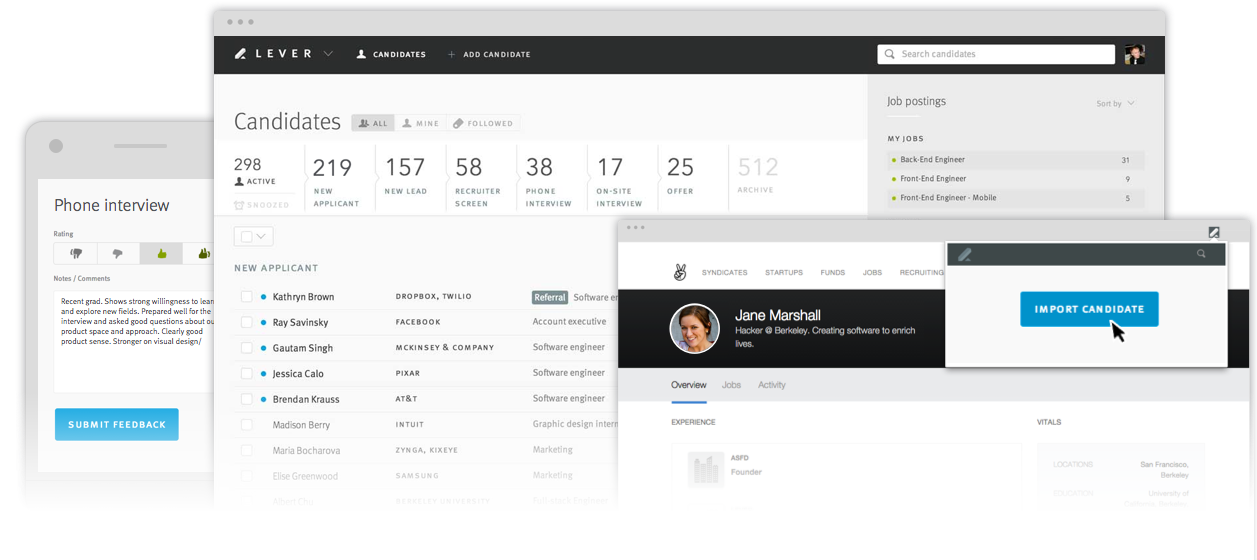
Task: Select the strong thumbs-down rating
Action: 76,254
